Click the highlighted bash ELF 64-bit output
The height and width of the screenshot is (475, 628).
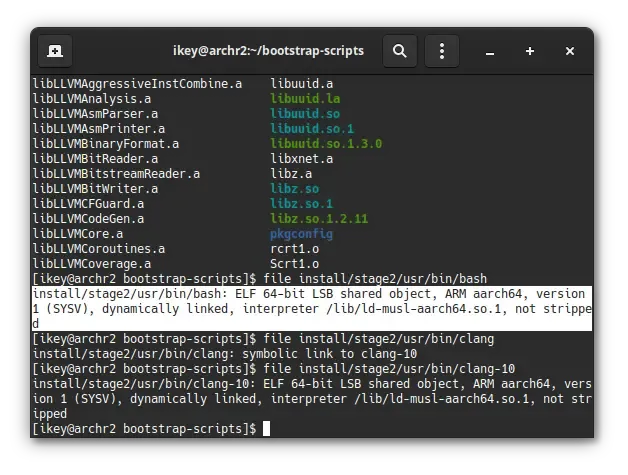click(312, 309)
